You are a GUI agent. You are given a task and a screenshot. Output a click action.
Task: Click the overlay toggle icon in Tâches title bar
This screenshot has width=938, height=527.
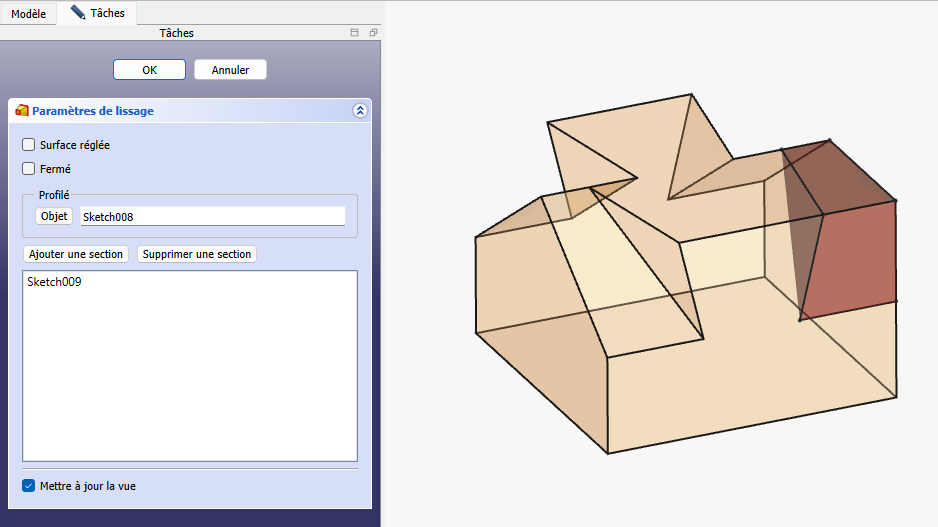354,33
